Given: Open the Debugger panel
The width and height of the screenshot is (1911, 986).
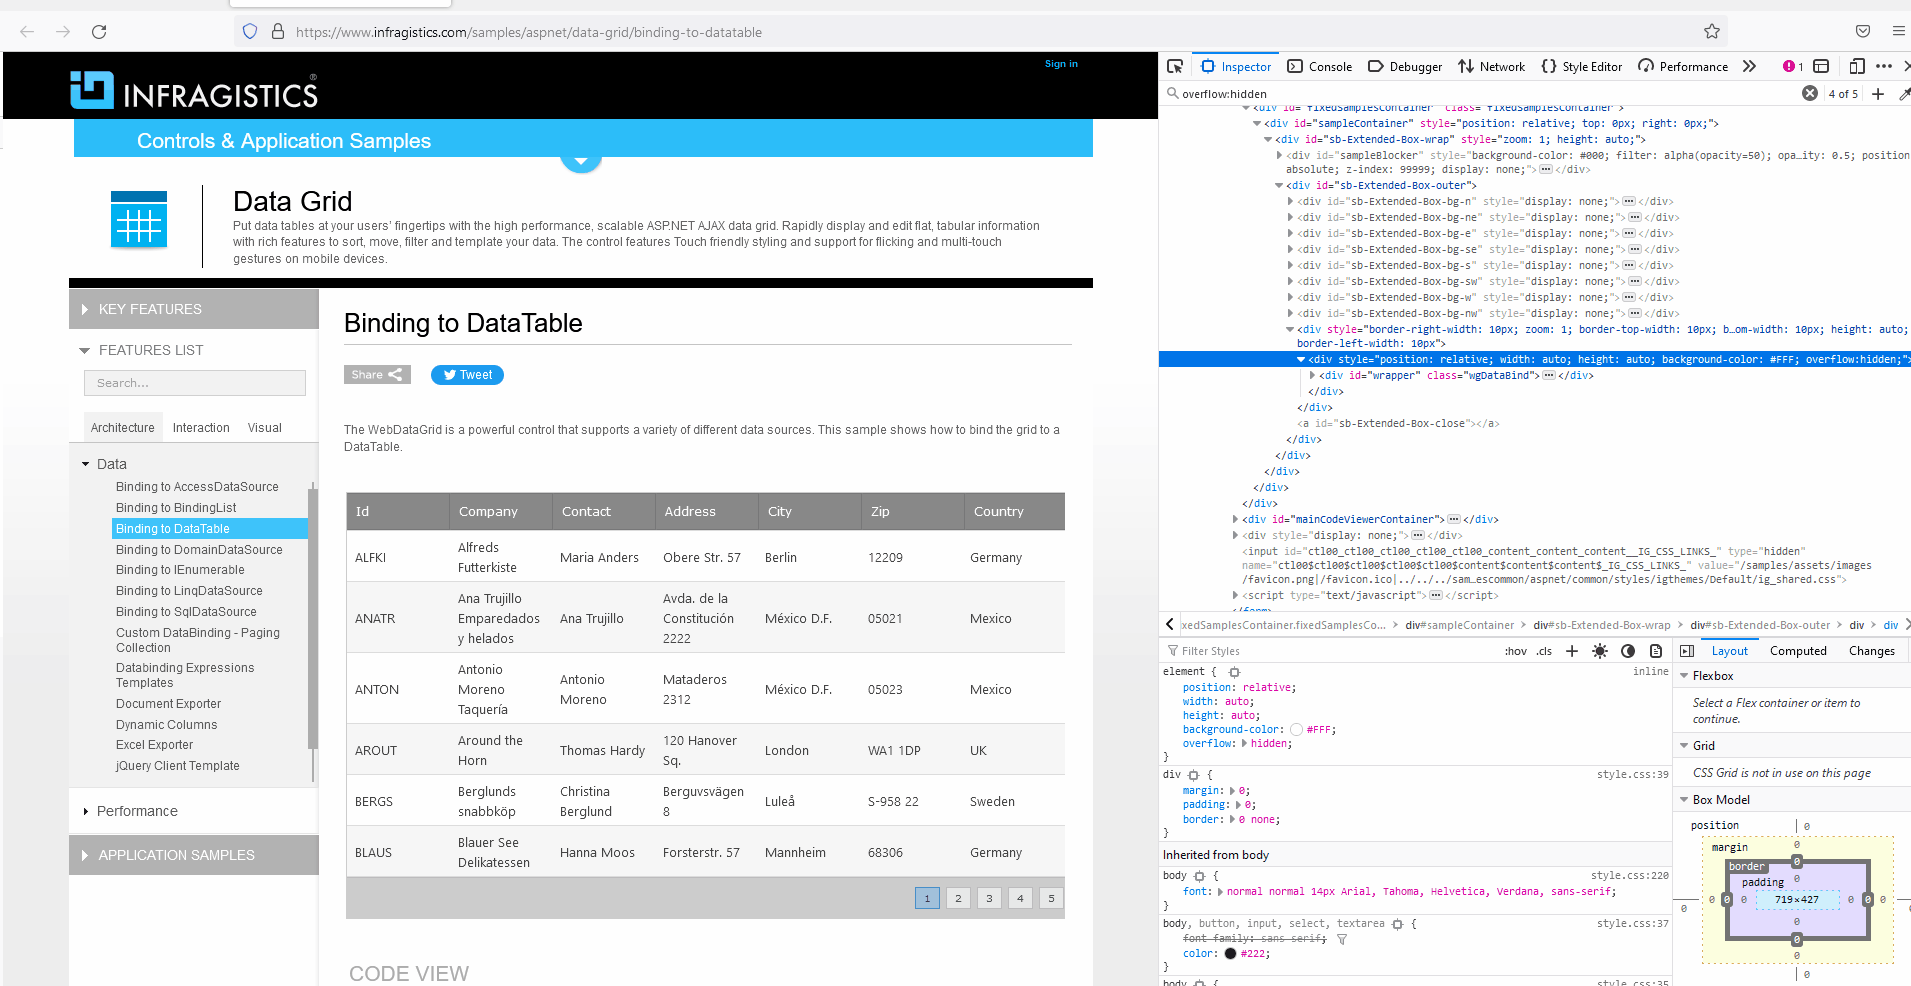Looking at the screenshot, I should [x=1404, y=66].
